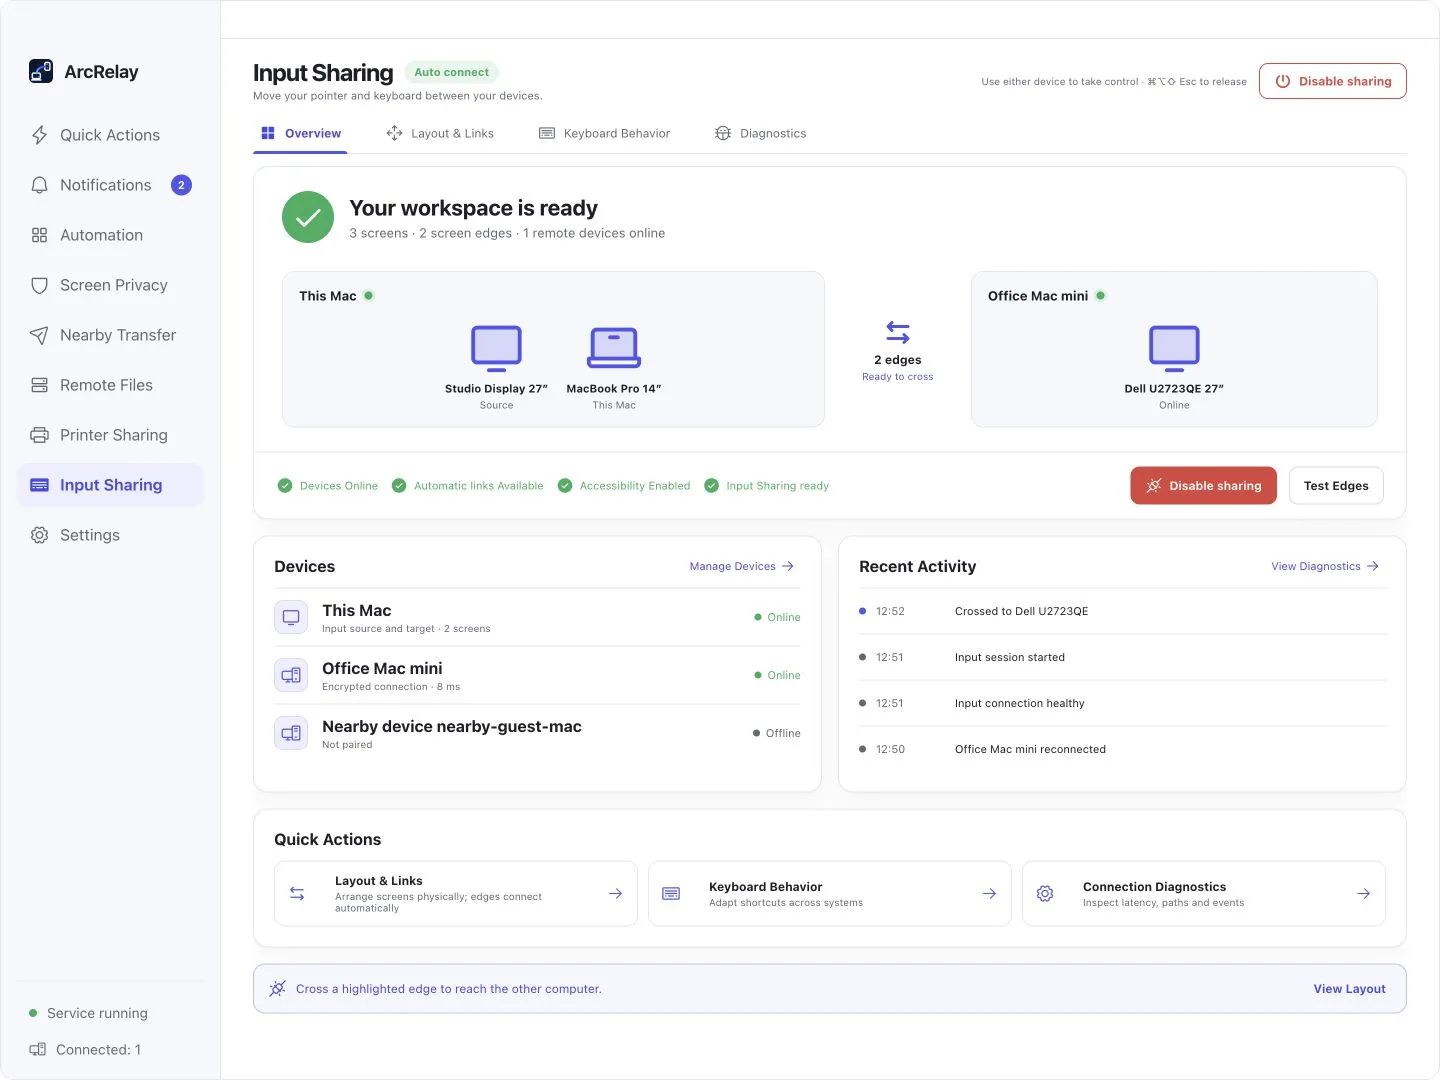Screen dimensions: 1440x1080
Task: Click Offline status of nearby-guest-mac
Action: pyautogui.click(x=777, y=733)
